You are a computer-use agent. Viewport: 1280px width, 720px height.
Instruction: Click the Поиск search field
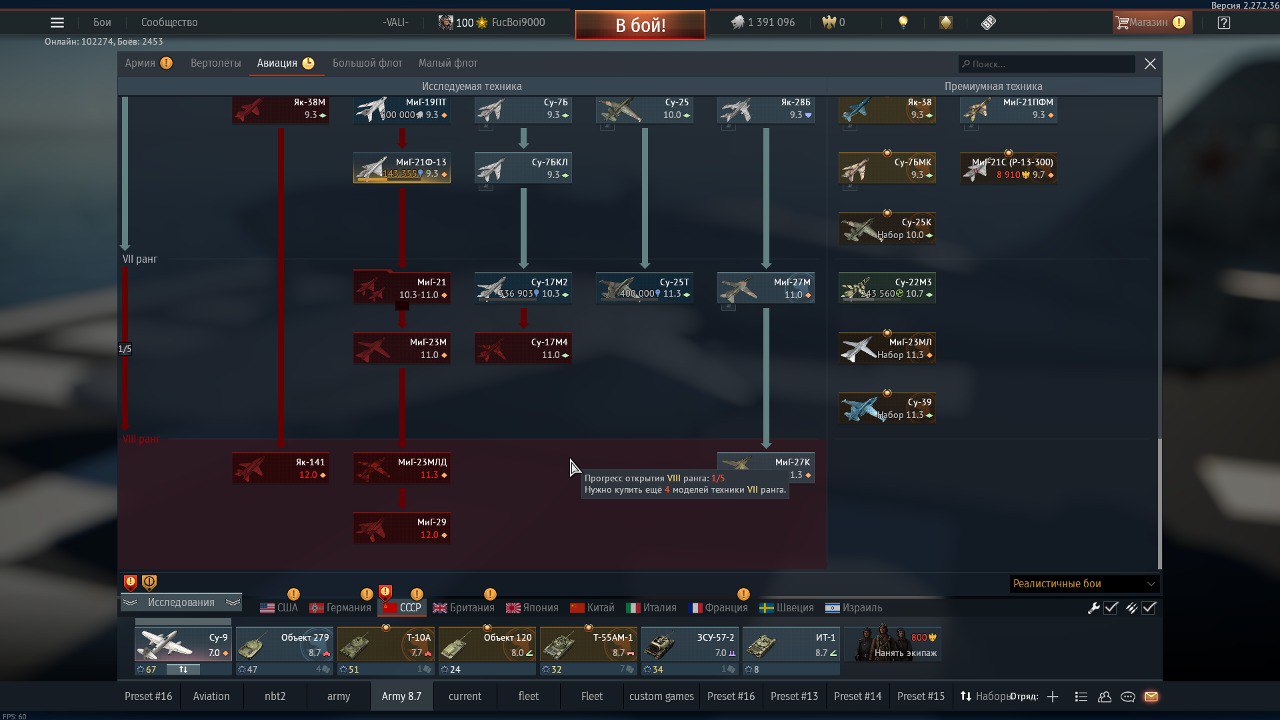[x=1046, y=64]
